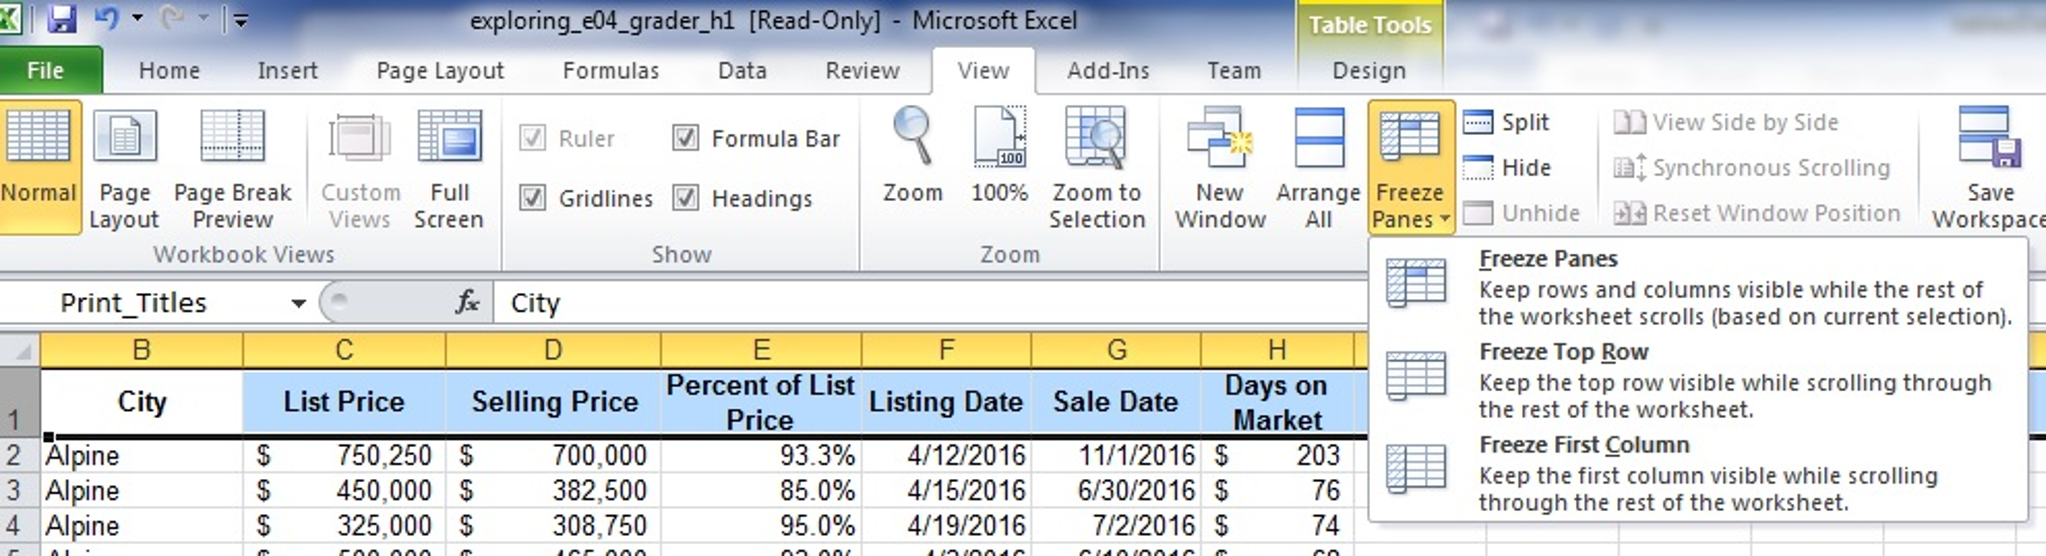Switch to the Data tab
This screenshot has height=556, width=2046.
click(742, 70)
